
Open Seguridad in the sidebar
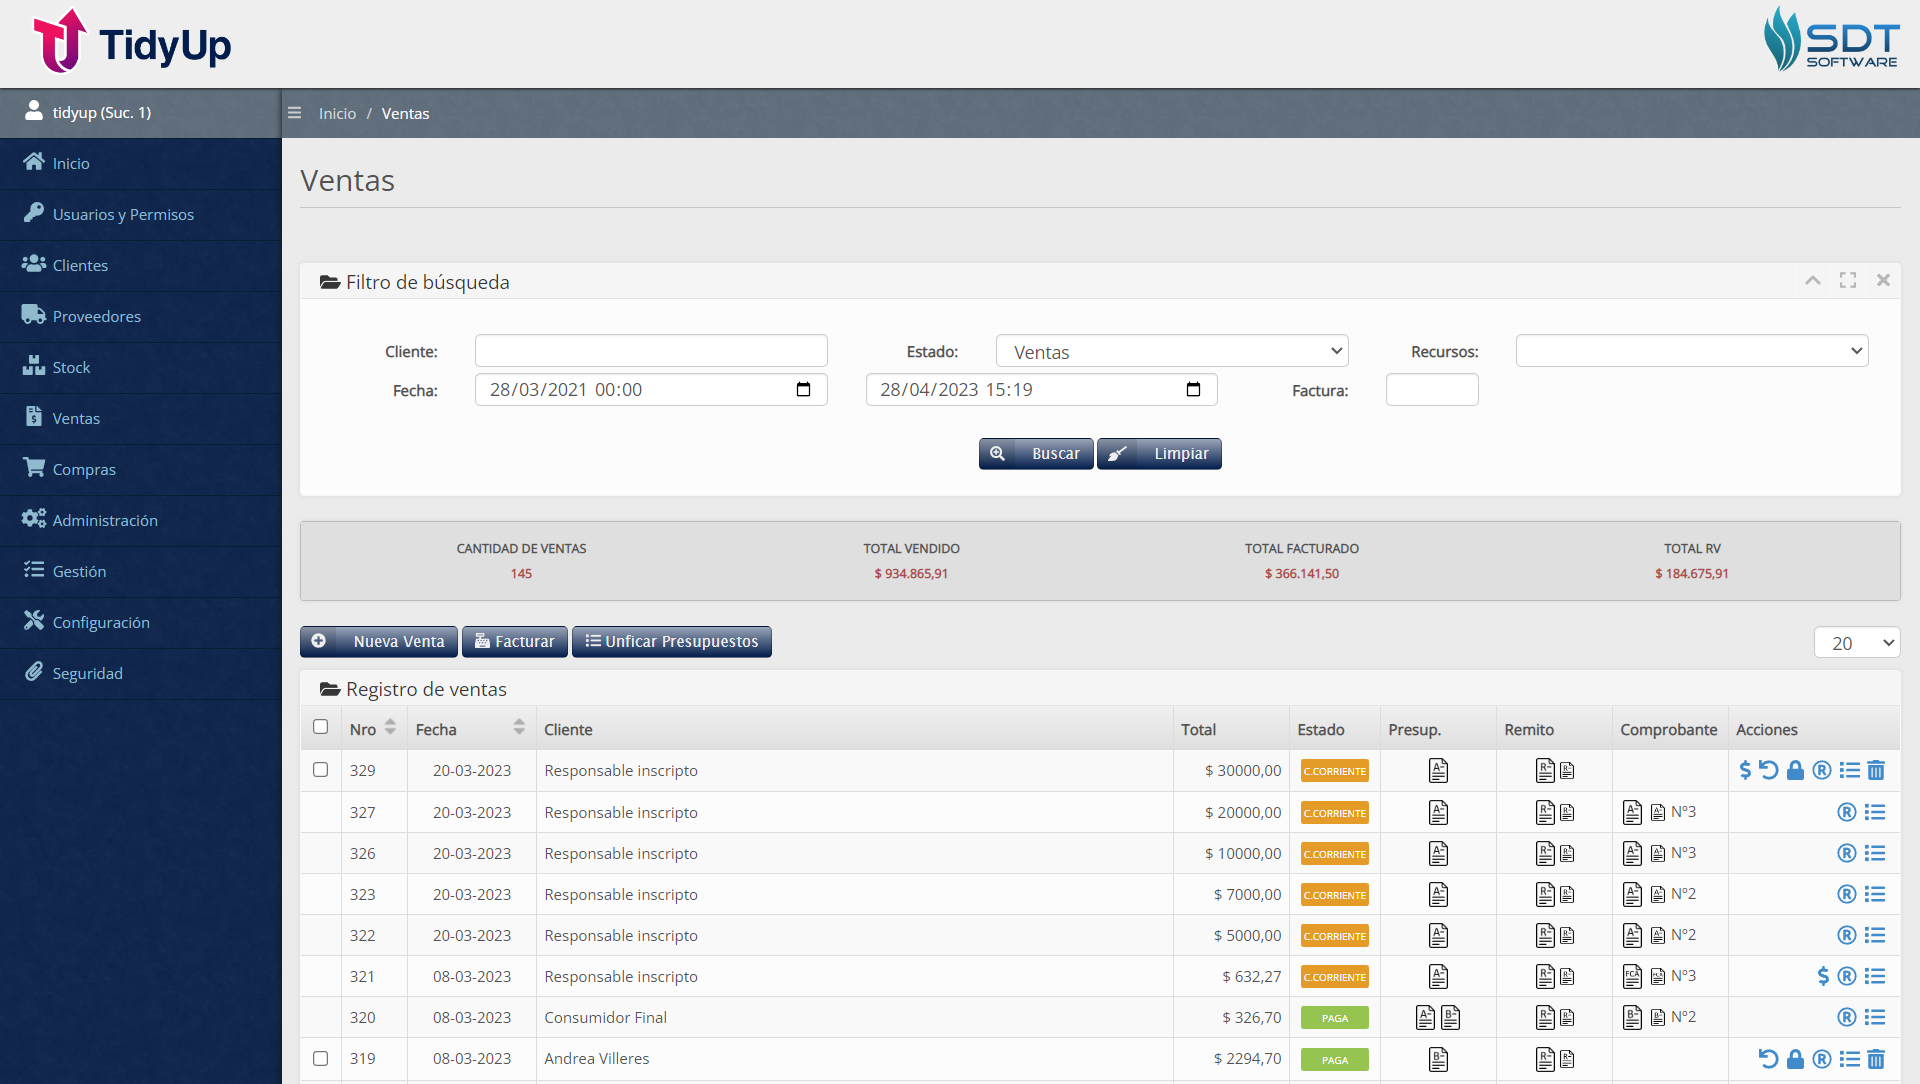[x=140, y=673]
